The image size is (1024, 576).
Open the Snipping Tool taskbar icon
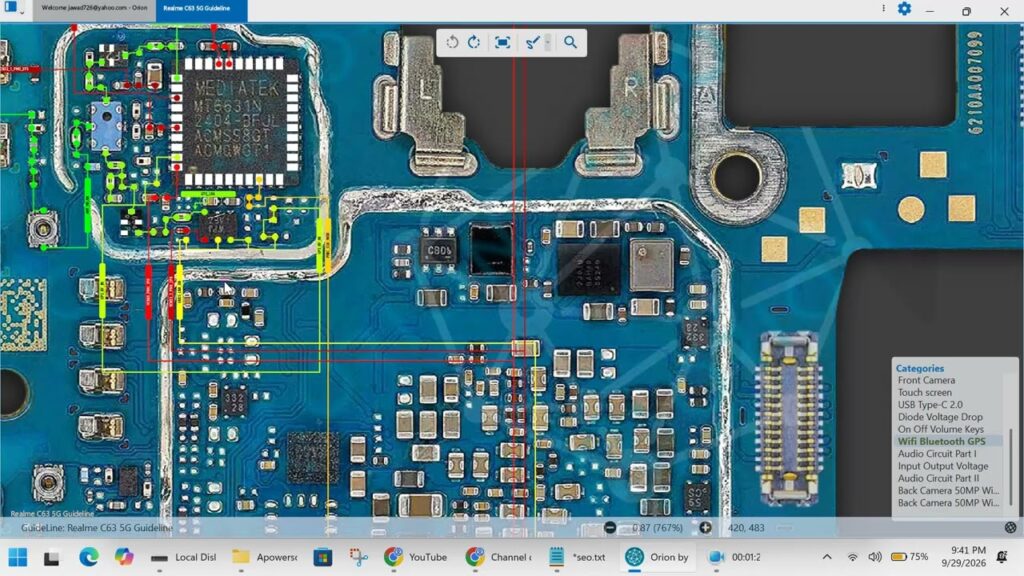pyautogui.click(x=359, y=557)
